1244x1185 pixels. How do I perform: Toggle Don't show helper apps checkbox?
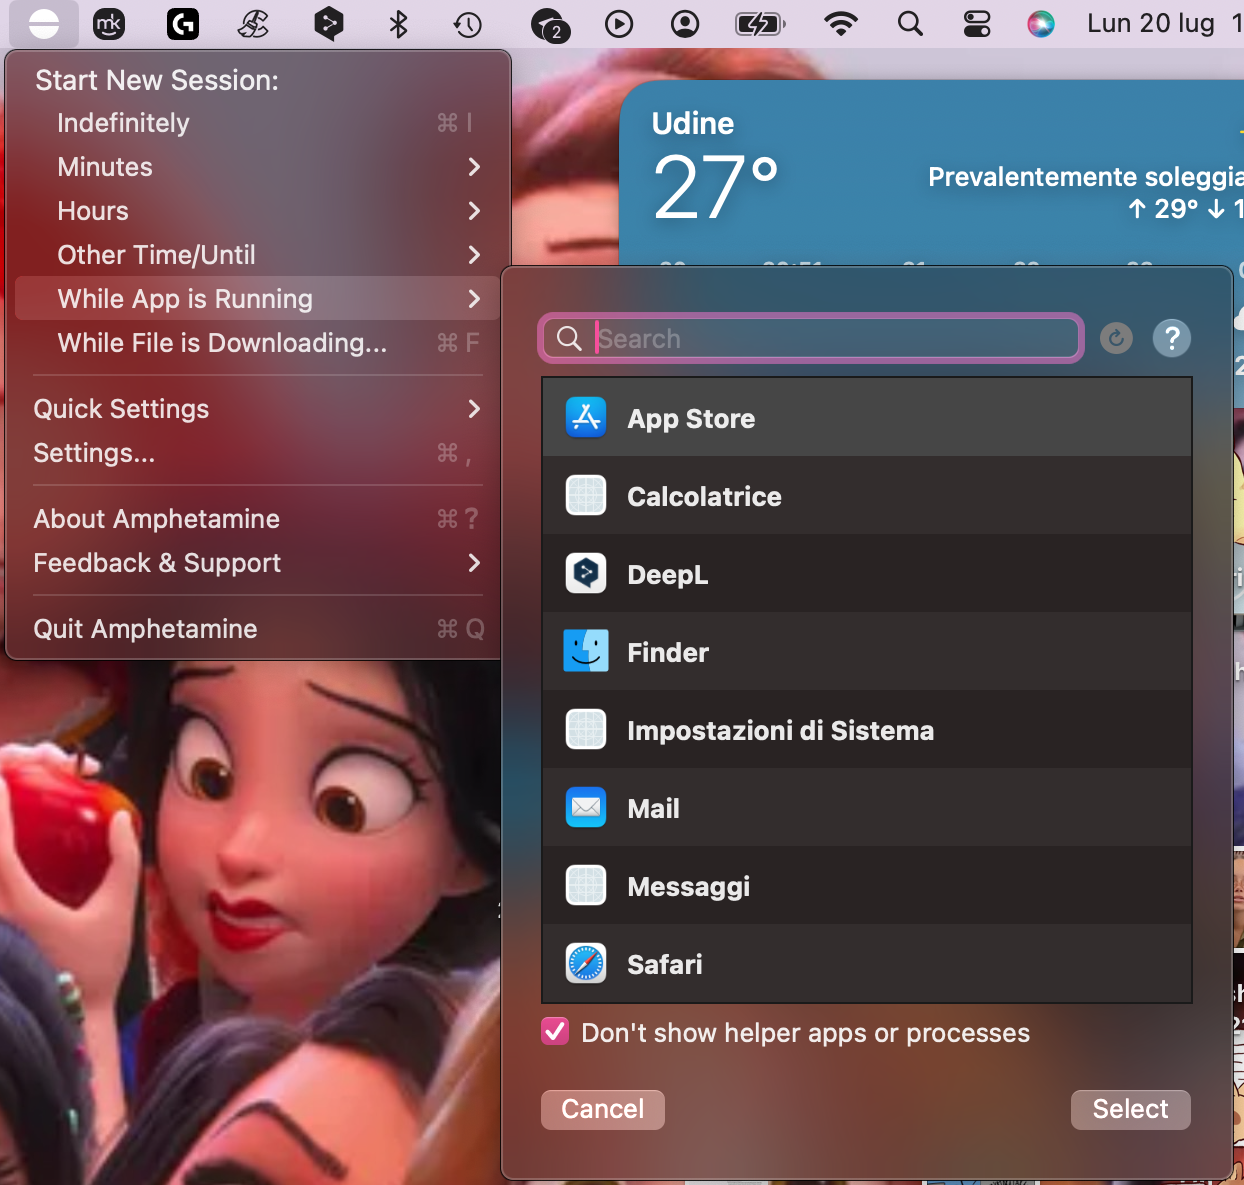point(555,1032)
